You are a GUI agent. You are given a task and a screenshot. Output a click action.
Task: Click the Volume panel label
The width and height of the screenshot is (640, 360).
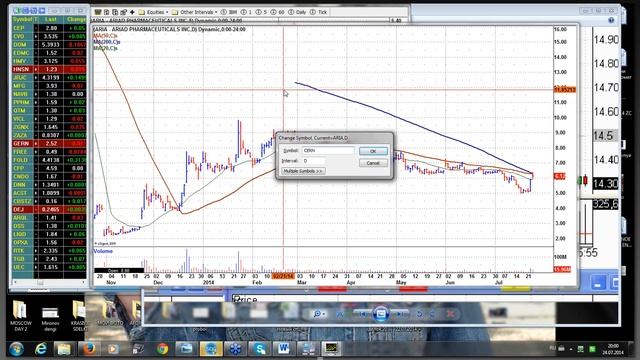click(103, 251)
